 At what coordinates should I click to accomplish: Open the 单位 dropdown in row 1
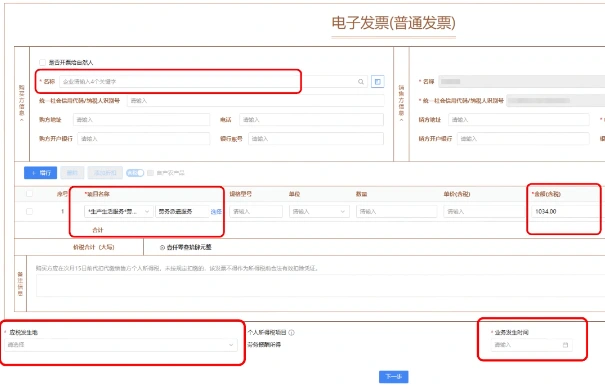point(319,211)
